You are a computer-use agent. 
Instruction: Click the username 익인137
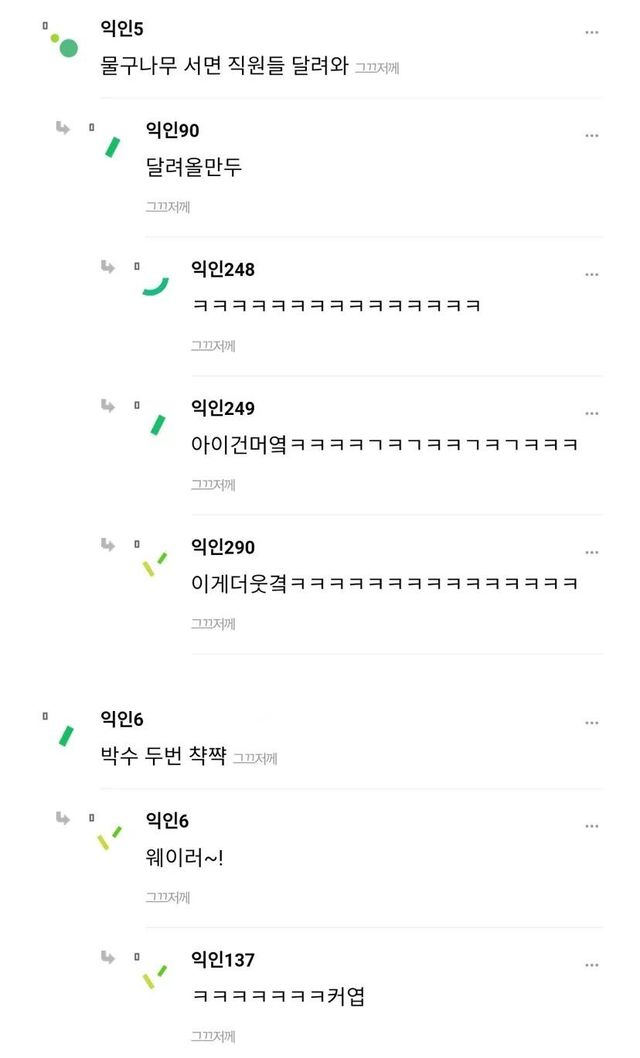pos(222,960)
